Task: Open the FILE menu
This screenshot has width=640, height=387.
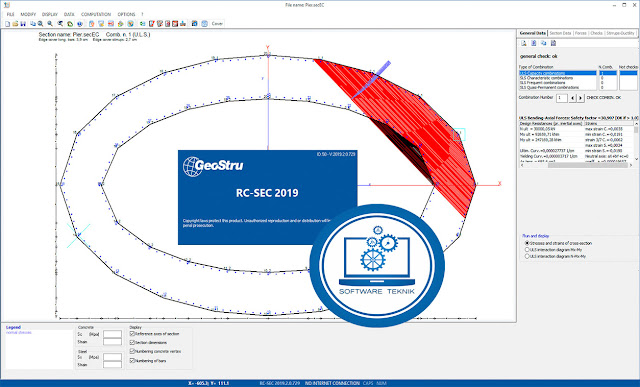Action: pyautogui.click(x=10, y=14)
